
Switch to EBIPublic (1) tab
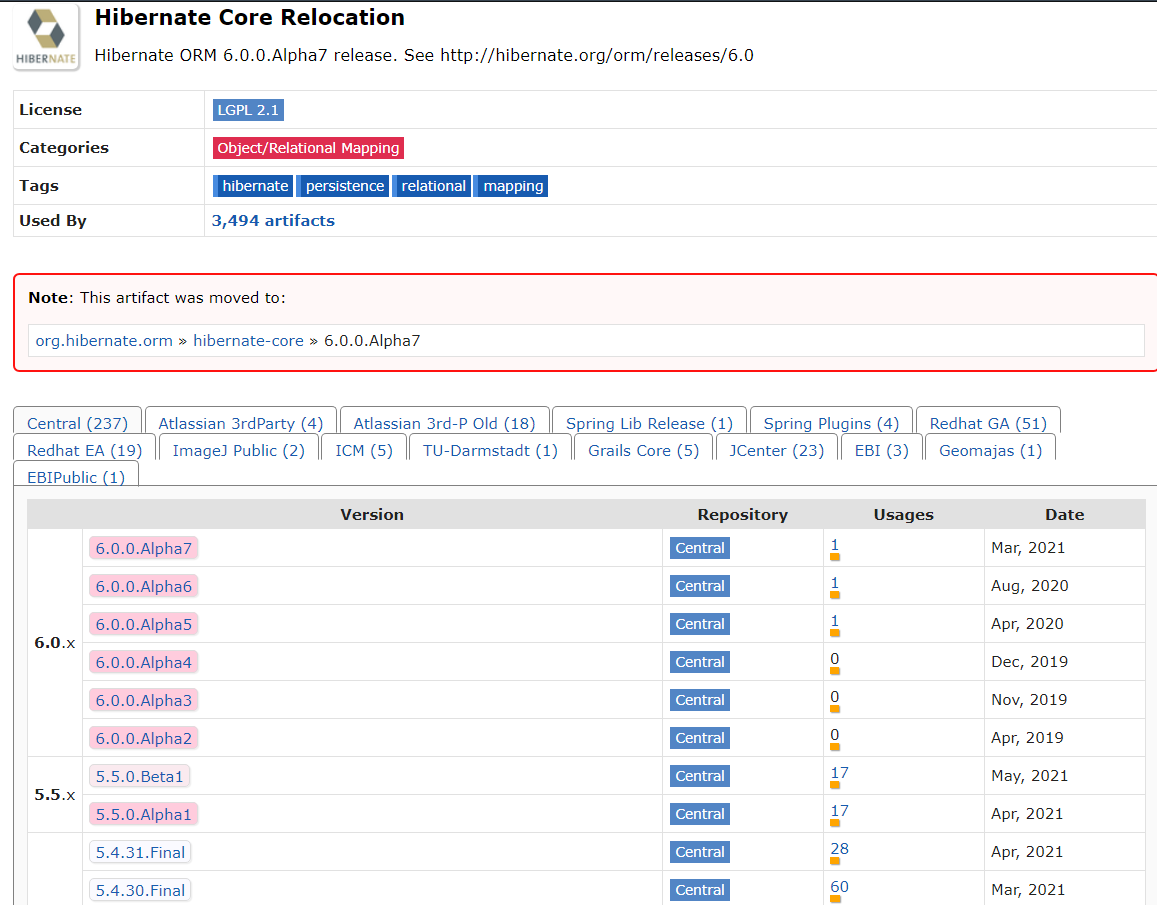[76, 476]
